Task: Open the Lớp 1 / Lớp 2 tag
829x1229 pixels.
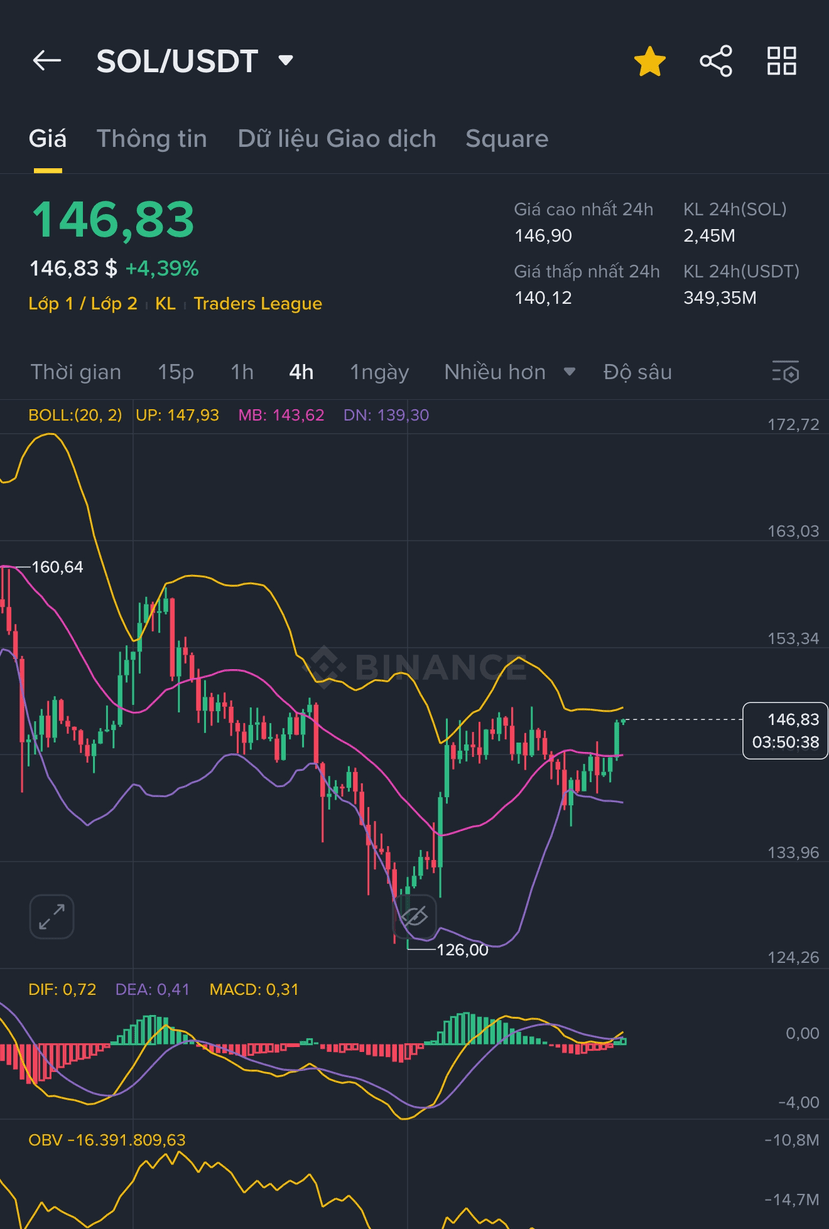Action: [x=83, y=304]
